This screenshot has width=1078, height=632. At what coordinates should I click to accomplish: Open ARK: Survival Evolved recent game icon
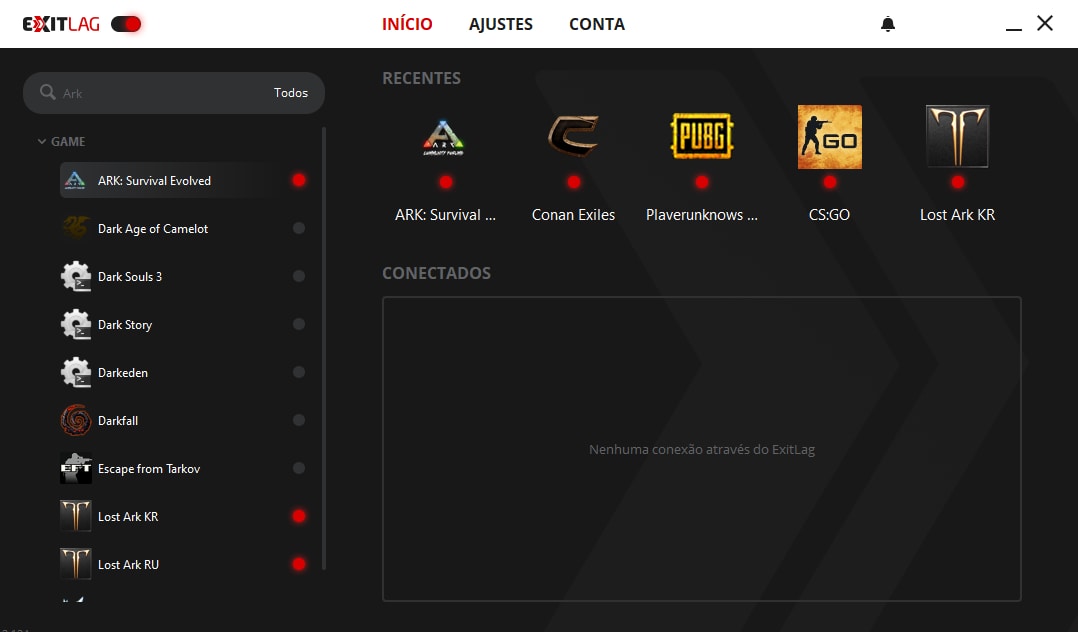[x=445, y=137]
